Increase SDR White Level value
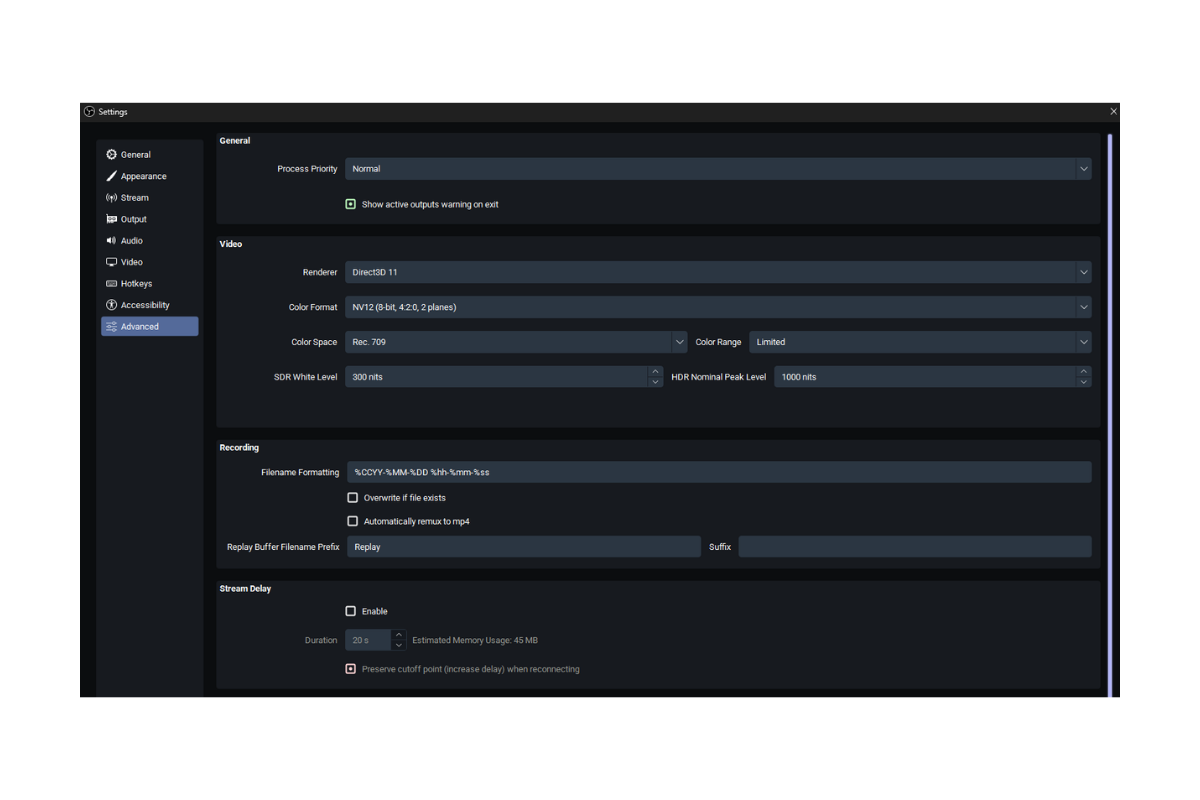The height and width of the screenshot is (800, 1200). [656, 372]
